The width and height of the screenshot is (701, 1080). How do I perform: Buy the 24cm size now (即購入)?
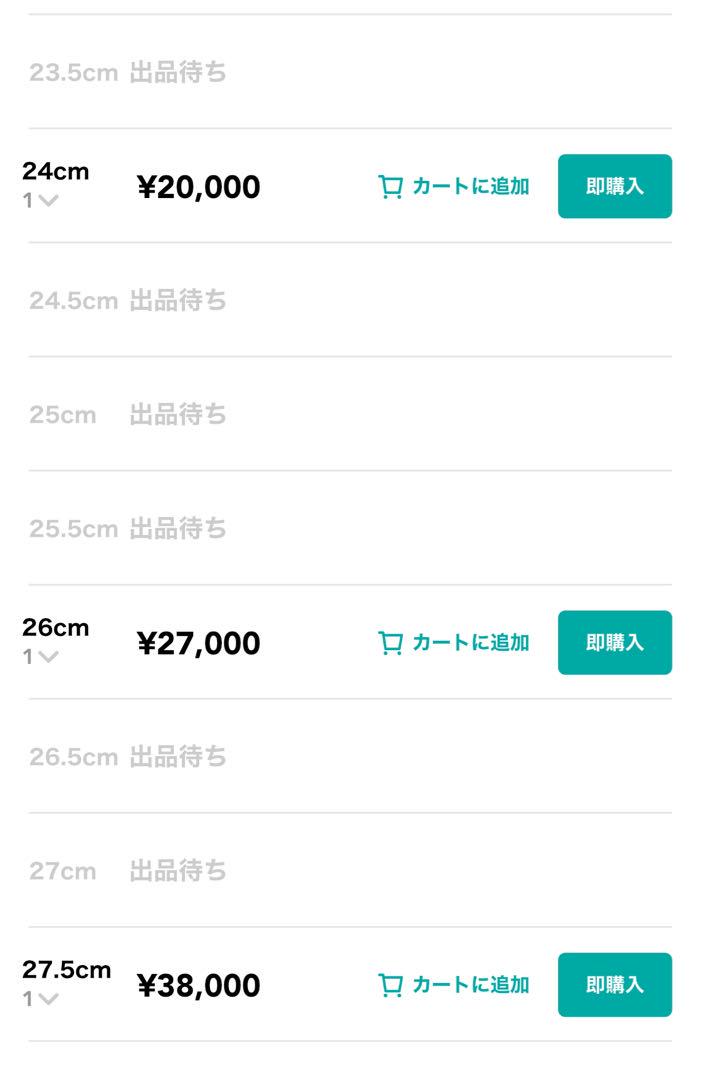tap(615, 187)
